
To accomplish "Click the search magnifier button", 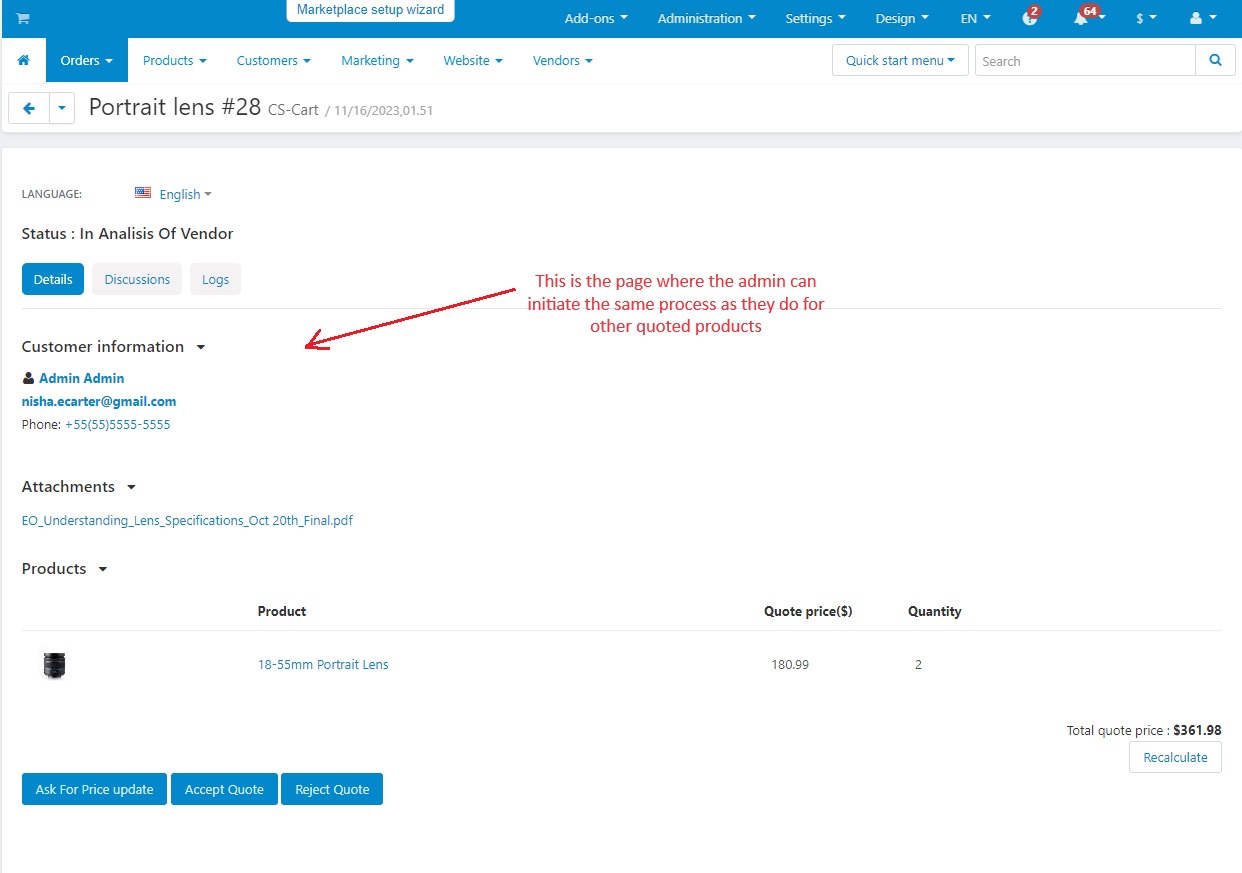I will [1215, 61].
